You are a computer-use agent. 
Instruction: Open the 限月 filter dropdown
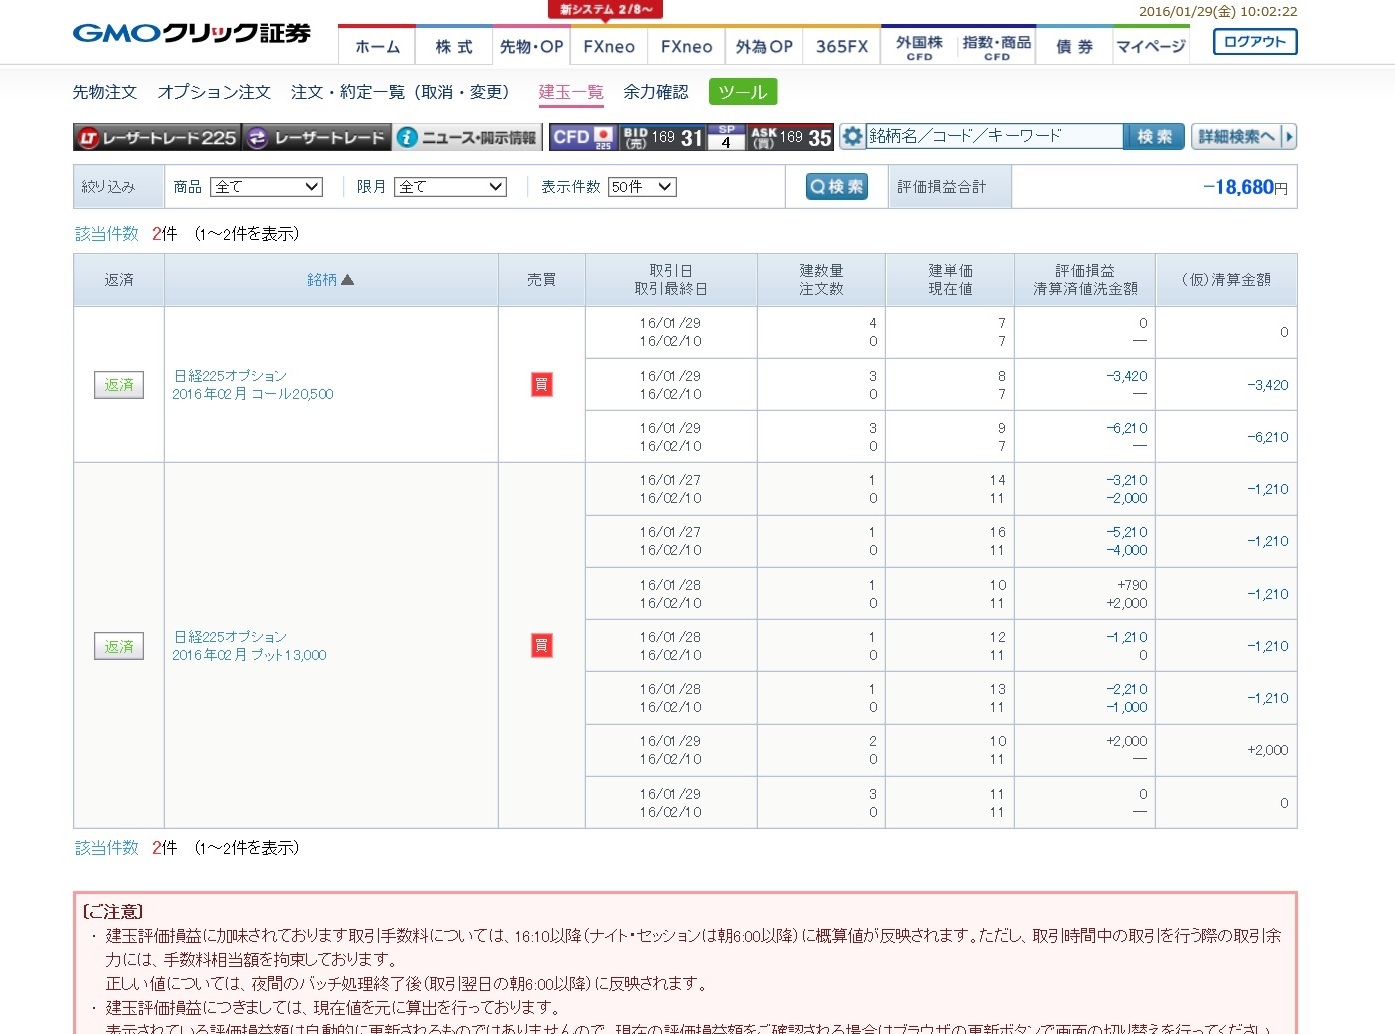coord(450,187)
